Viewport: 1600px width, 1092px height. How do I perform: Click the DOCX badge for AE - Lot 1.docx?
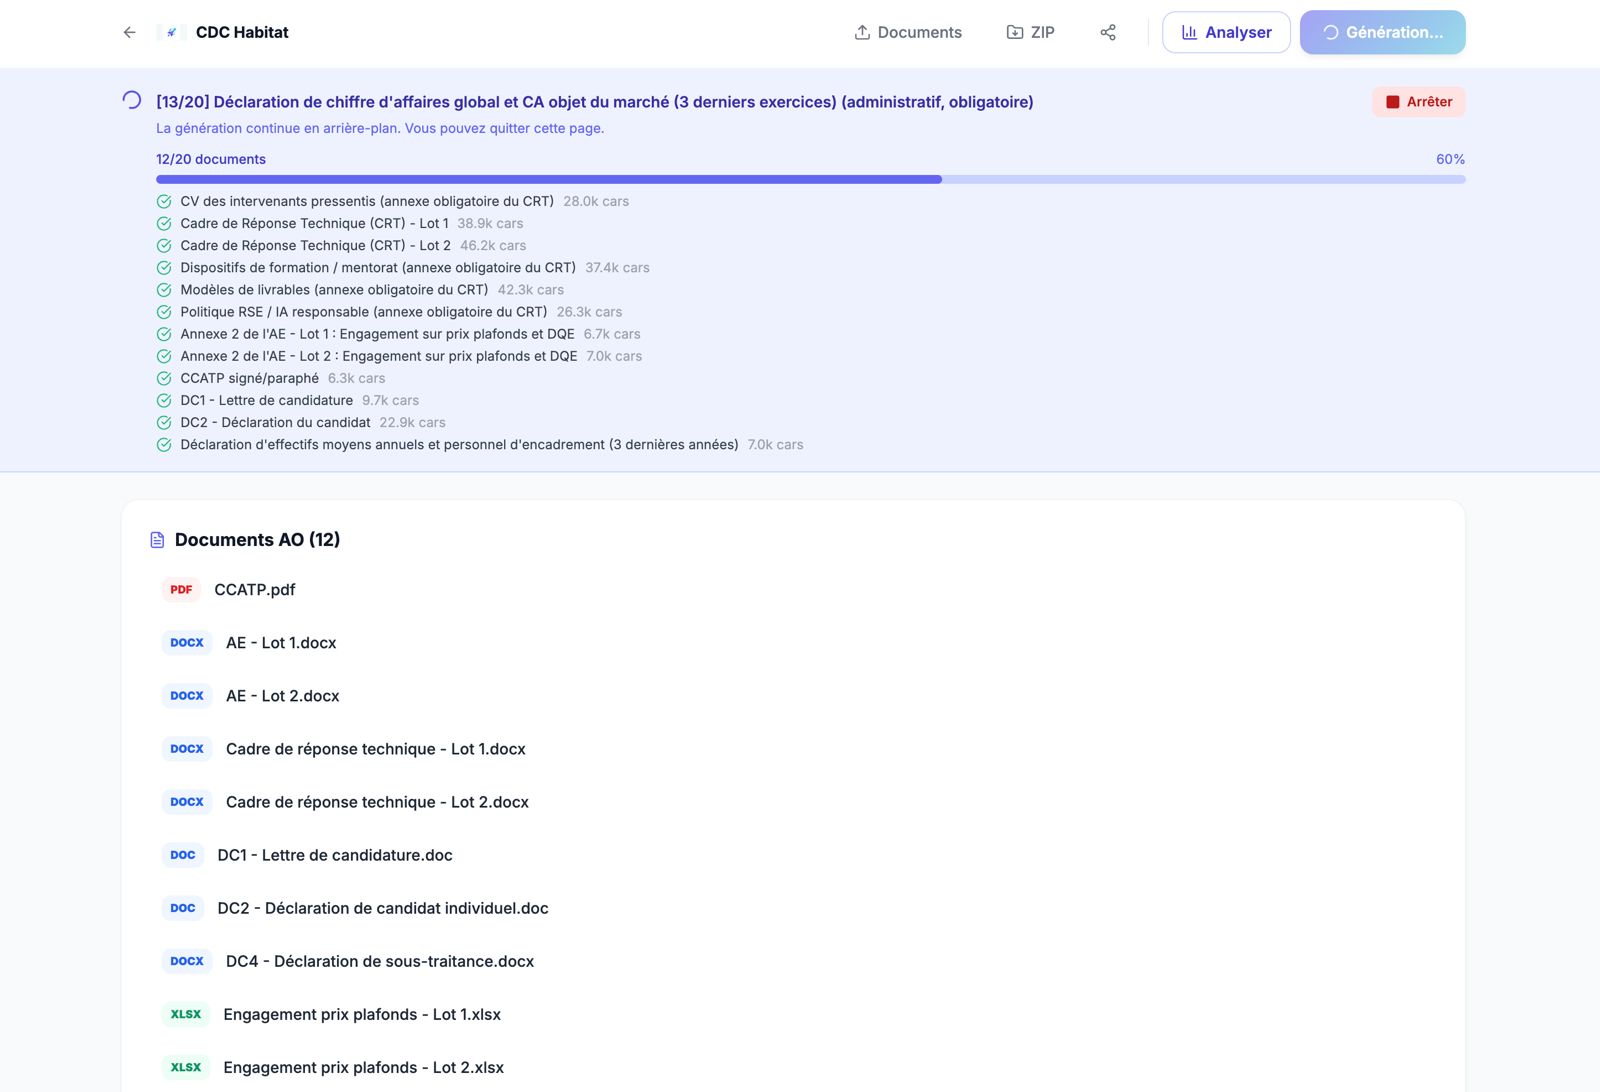point(186,643)
